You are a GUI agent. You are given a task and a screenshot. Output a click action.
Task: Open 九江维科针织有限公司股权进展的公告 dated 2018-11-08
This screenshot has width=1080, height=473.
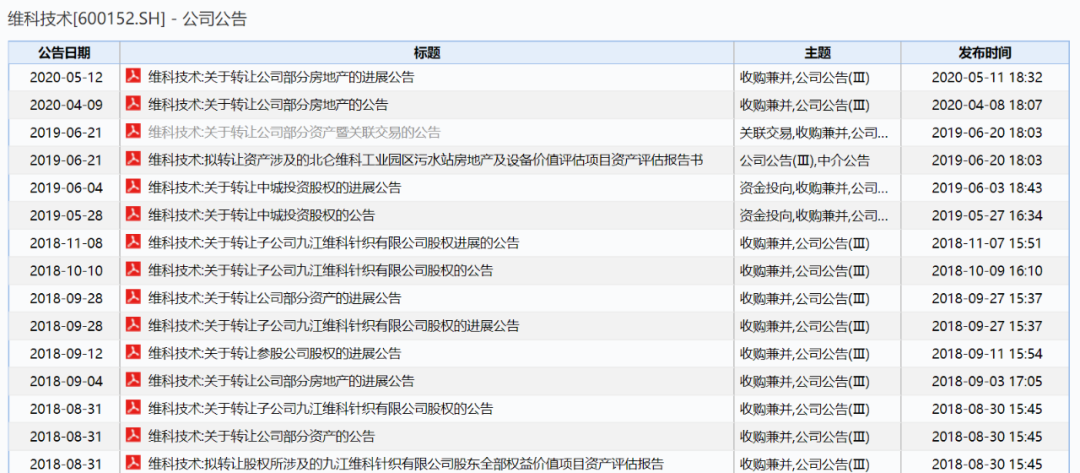334,242
